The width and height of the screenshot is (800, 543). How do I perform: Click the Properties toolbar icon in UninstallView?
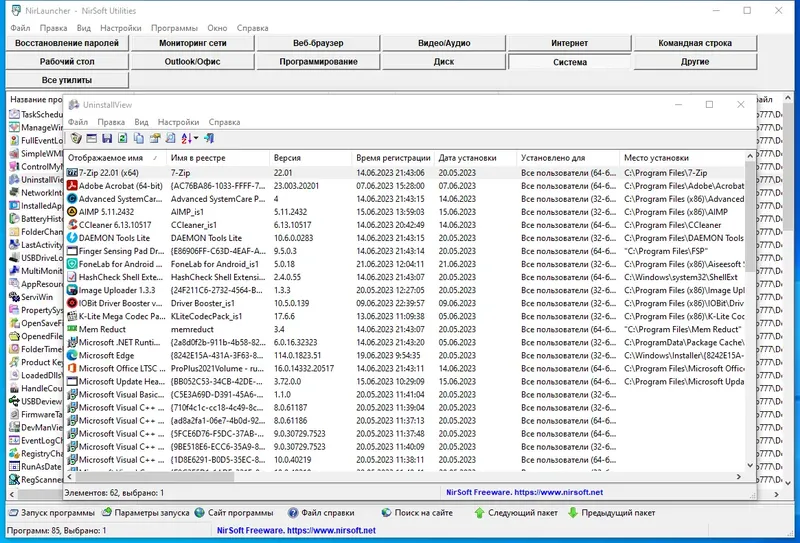click(x=155, y=138)
